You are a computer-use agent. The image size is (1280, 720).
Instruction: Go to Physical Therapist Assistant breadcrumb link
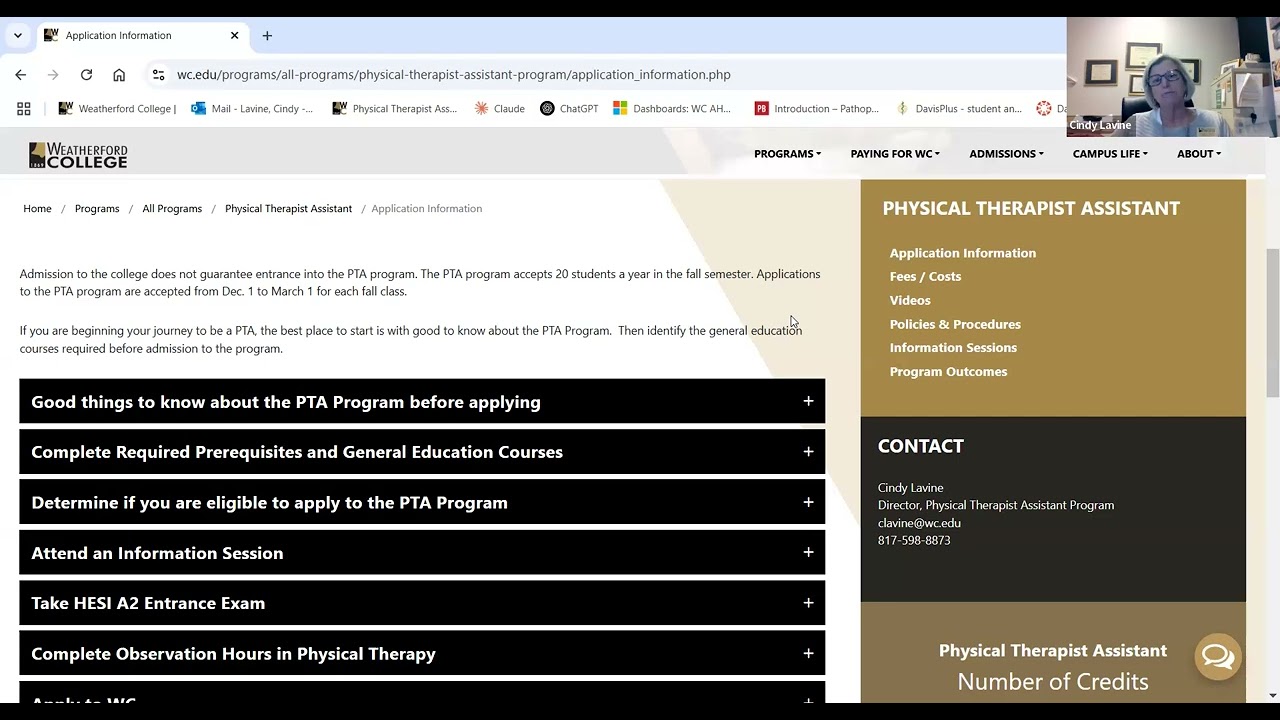(x=288, y=209)
